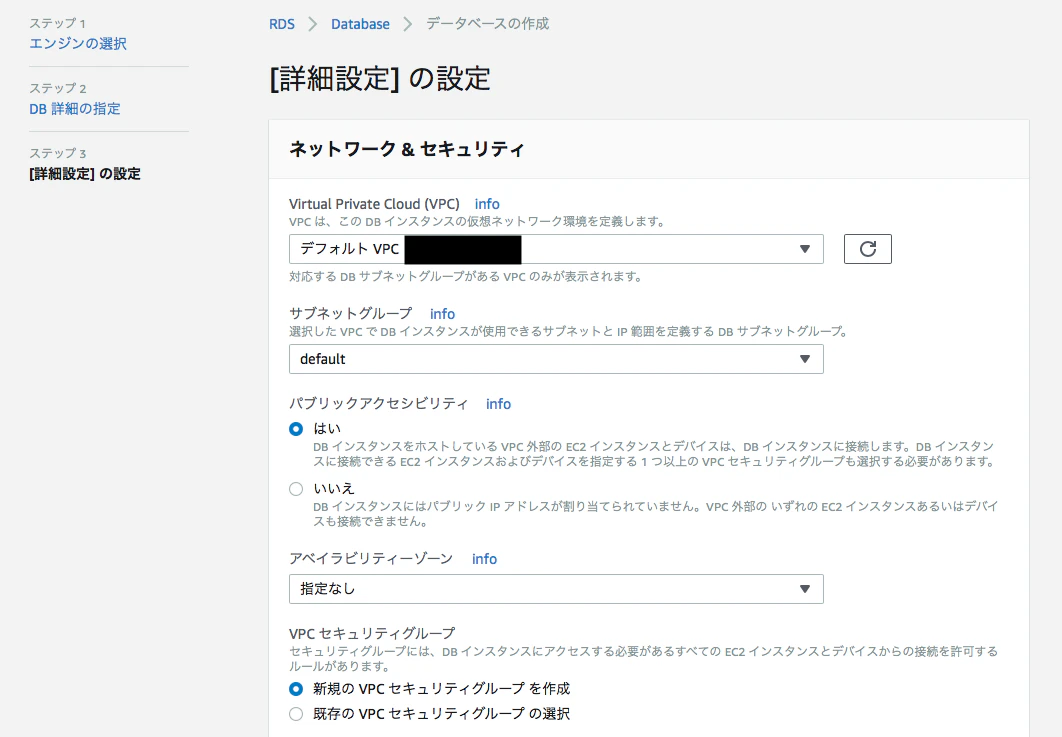Open the Virtual Private Cloud dropdown arrow
The height and width of the screenshot is (737, 1062).
pos(806,248)
